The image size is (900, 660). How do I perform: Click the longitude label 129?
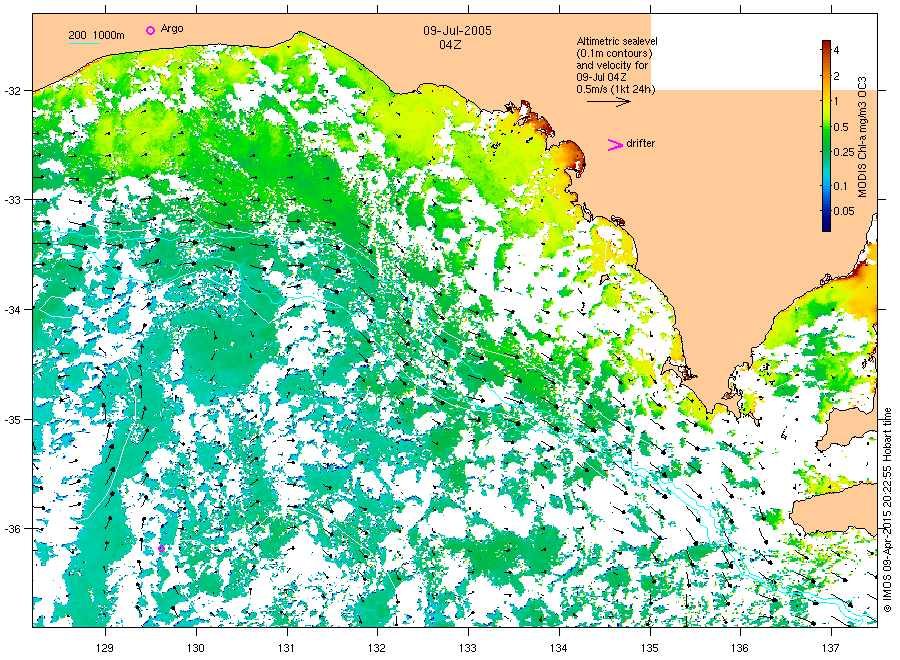104,649
